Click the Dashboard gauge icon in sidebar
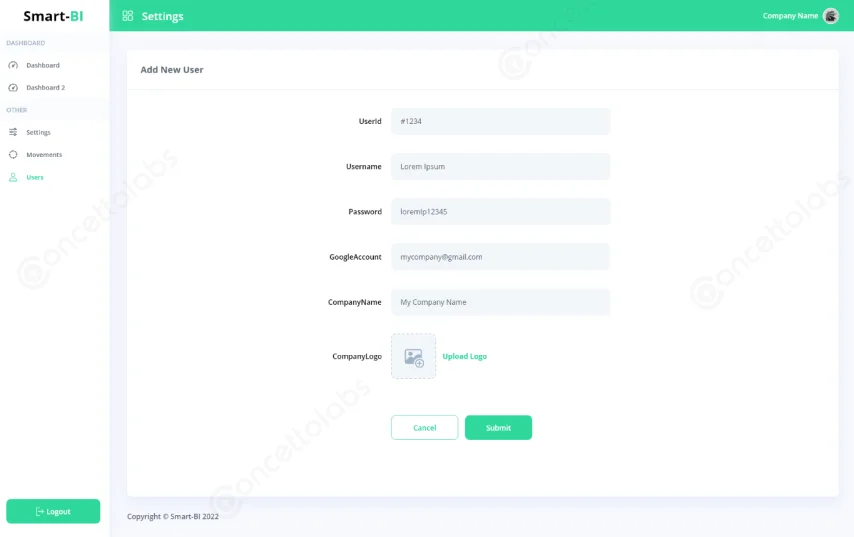Image resolution: width=854 pixels, height=537 pixels. coord(13,65)
